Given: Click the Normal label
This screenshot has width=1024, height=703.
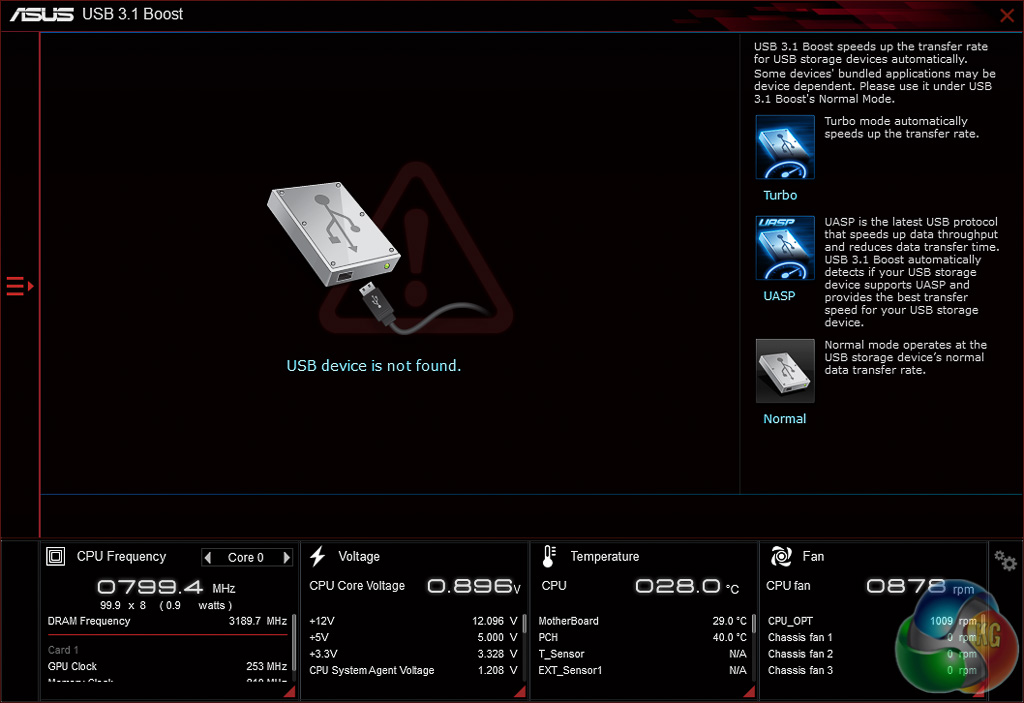Looking at the screenshot, I should point(784,419).
